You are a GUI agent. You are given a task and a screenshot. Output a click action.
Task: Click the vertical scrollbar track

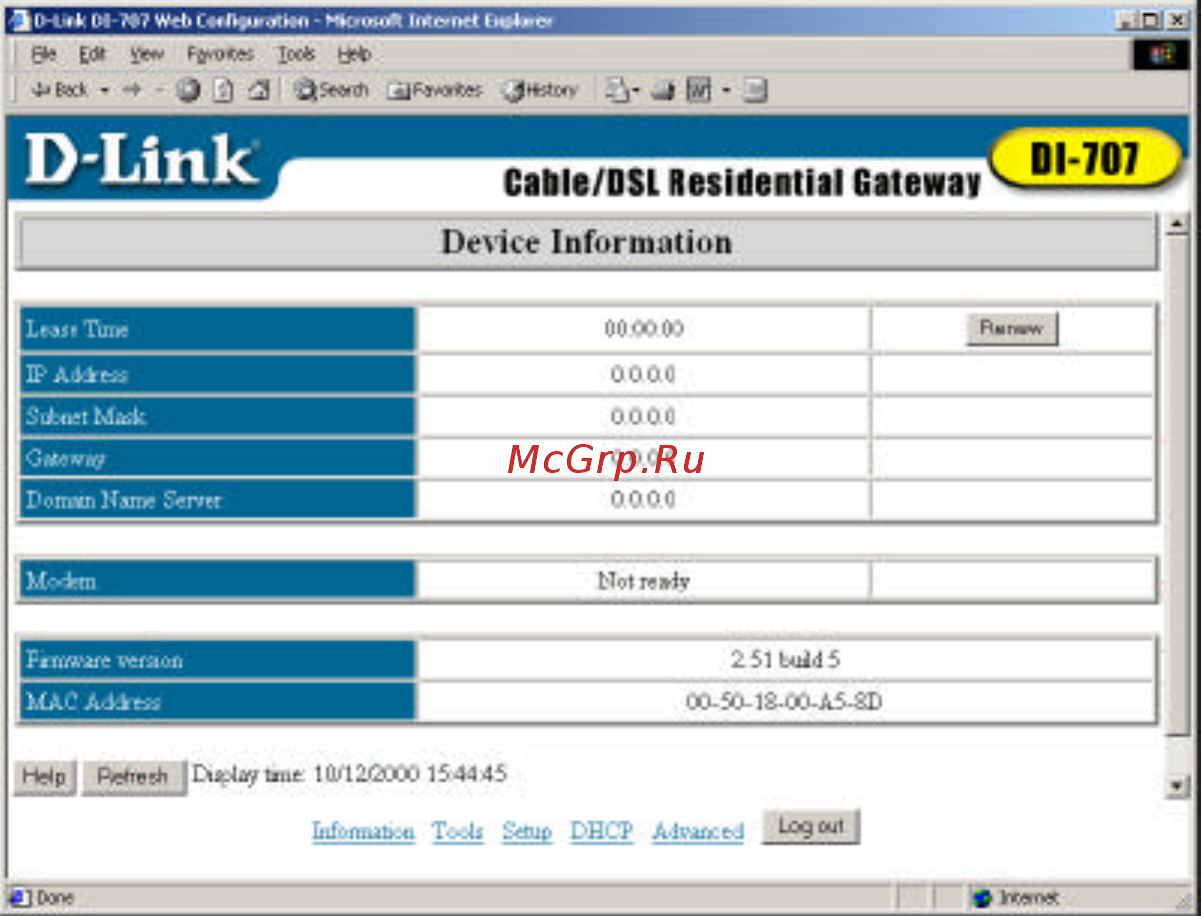coord(1177,755)
